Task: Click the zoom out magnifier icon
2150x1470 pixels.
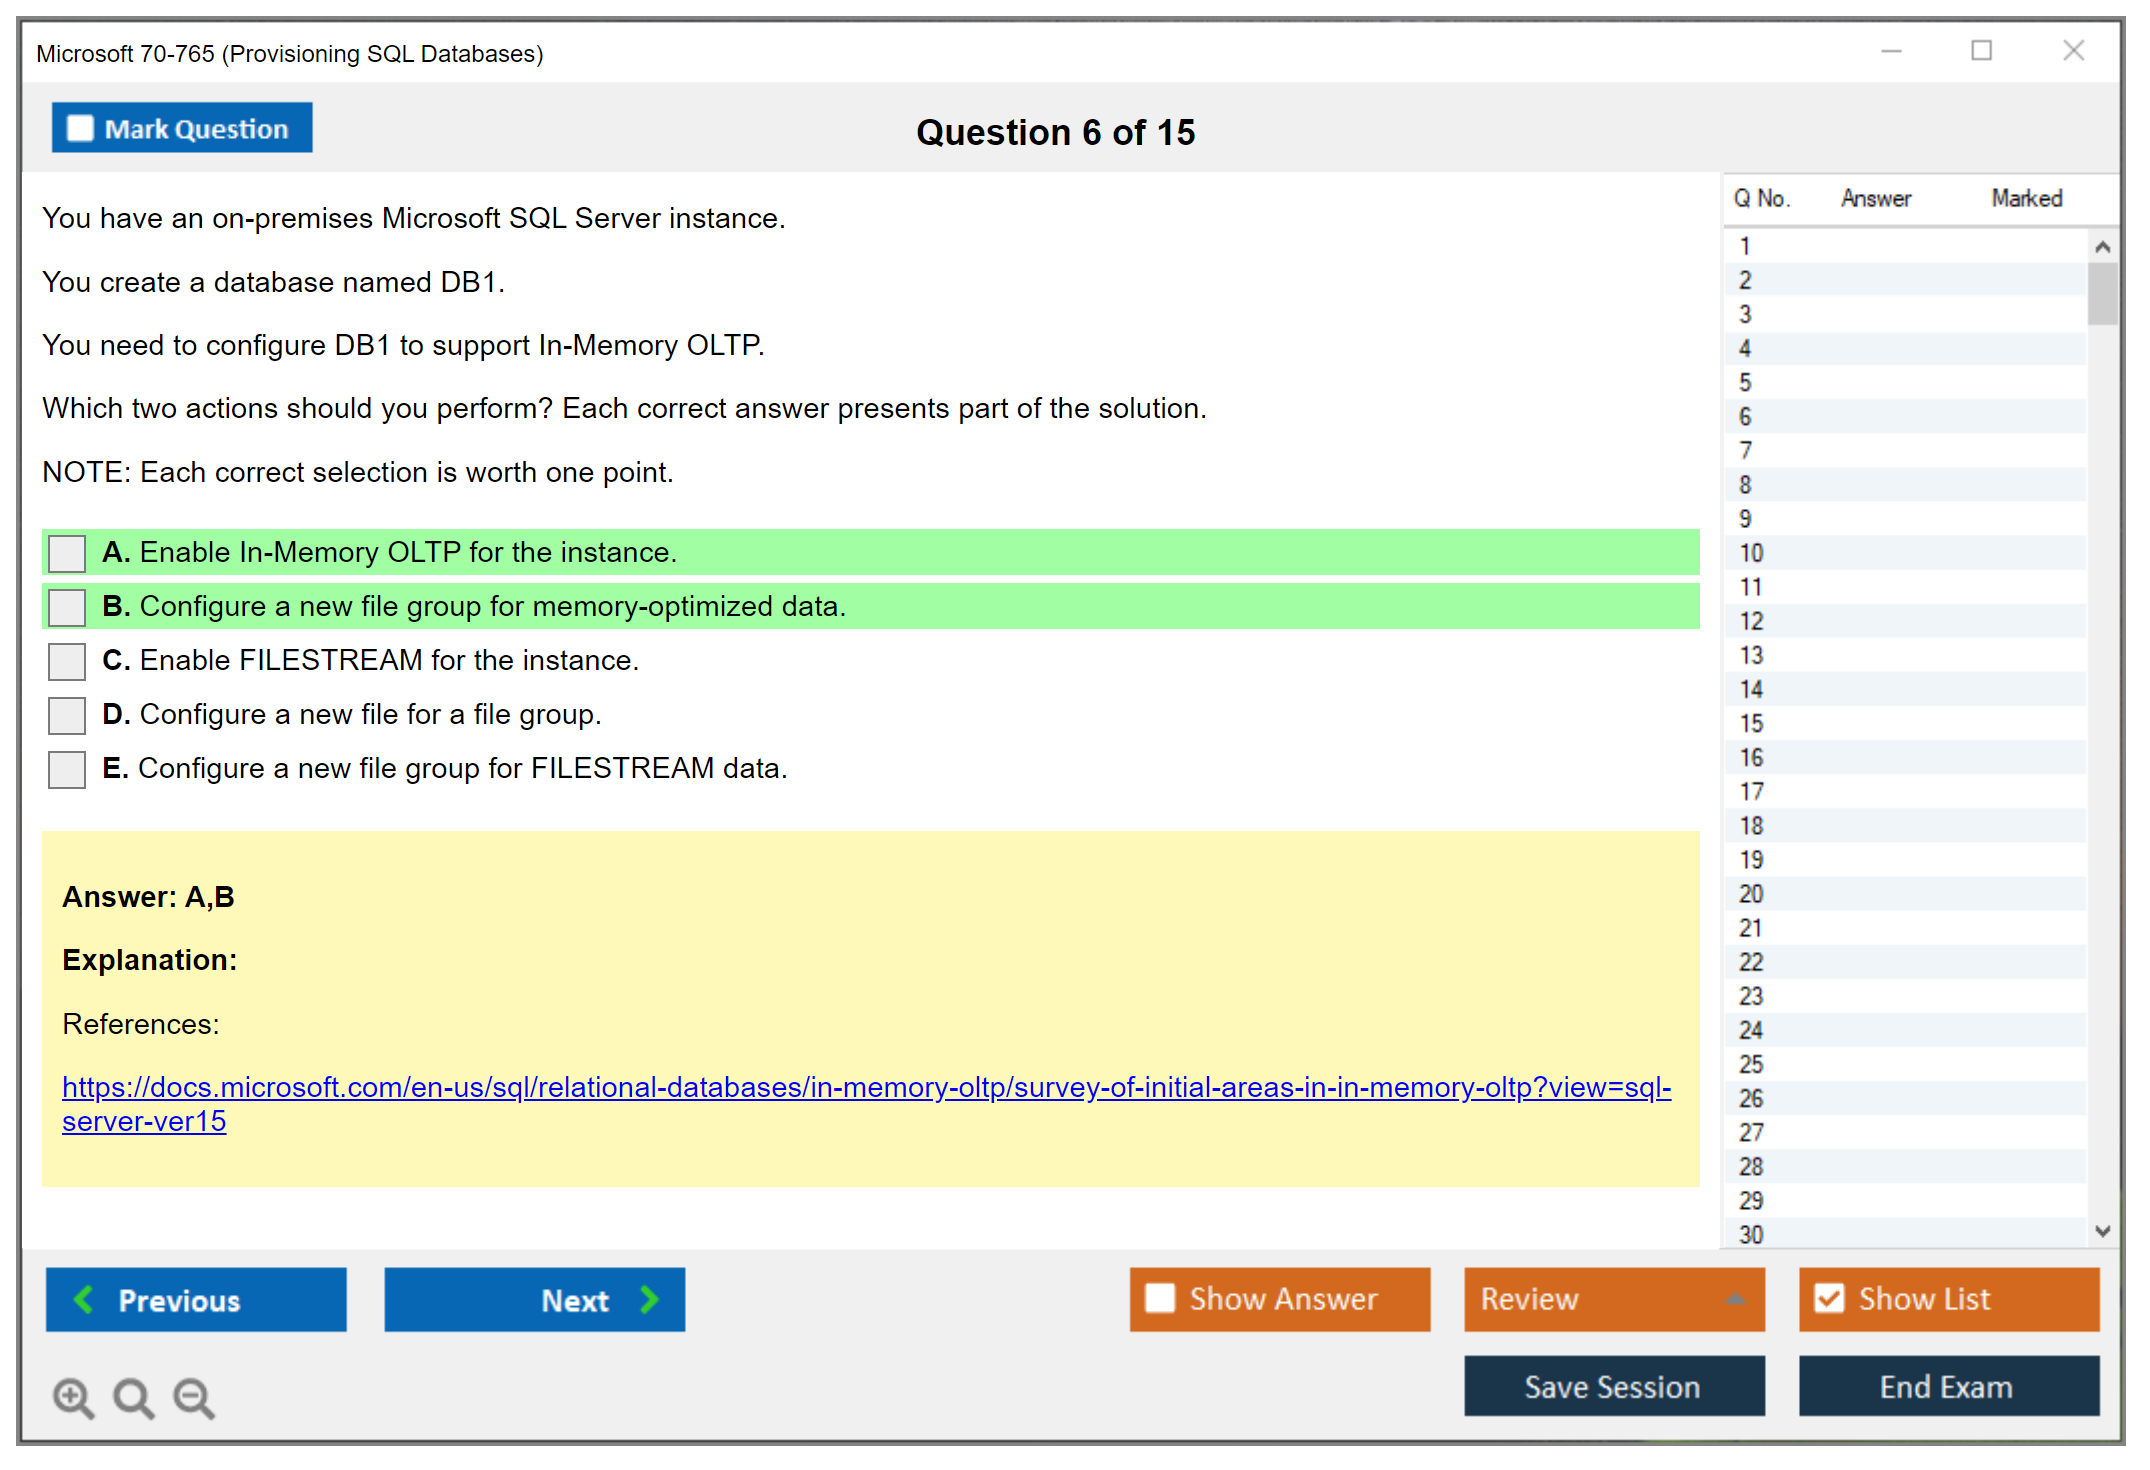Action: pyautogui.click(x=194, y=1397)
